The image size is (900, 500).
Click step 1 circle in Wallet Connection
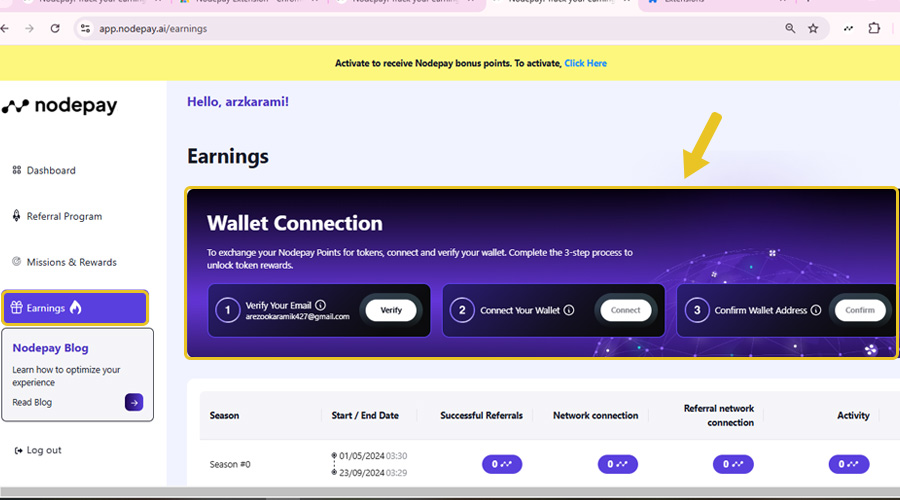tap(227, 311)
